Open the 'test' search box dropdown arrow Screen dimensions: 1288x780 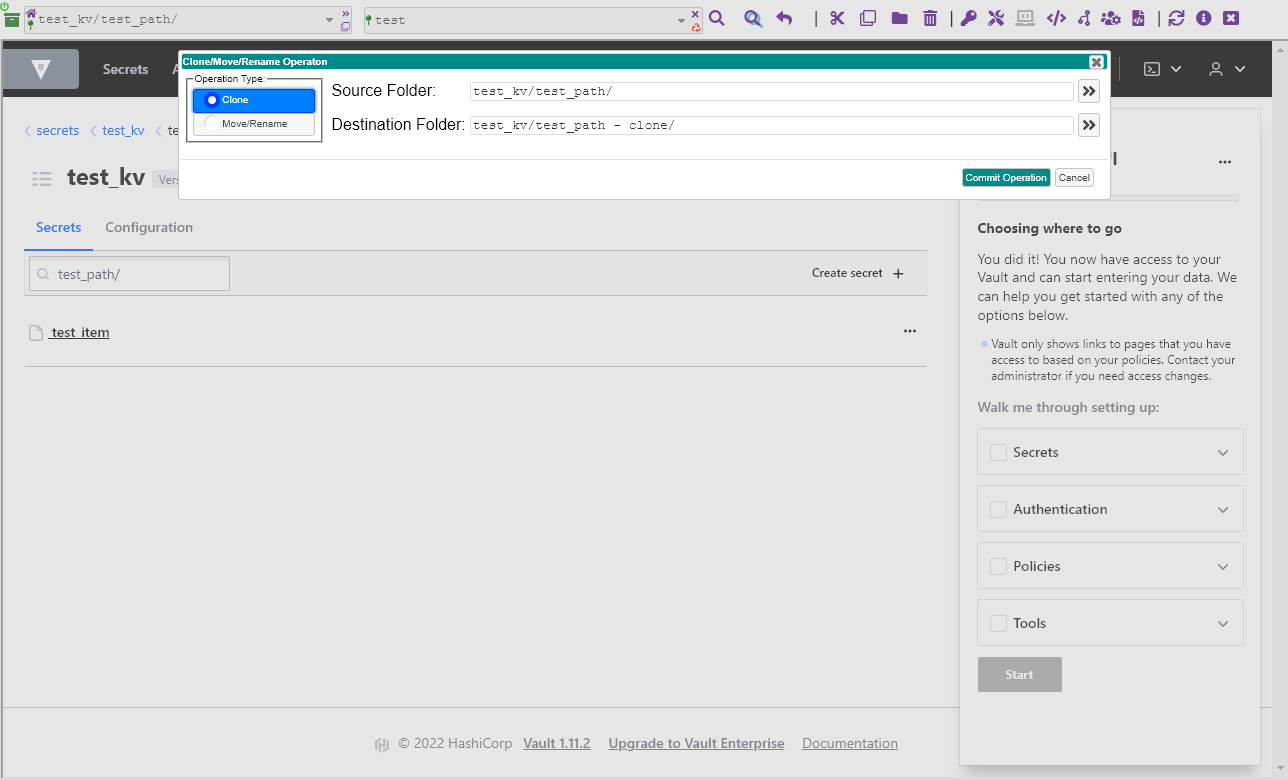[682, 20]
